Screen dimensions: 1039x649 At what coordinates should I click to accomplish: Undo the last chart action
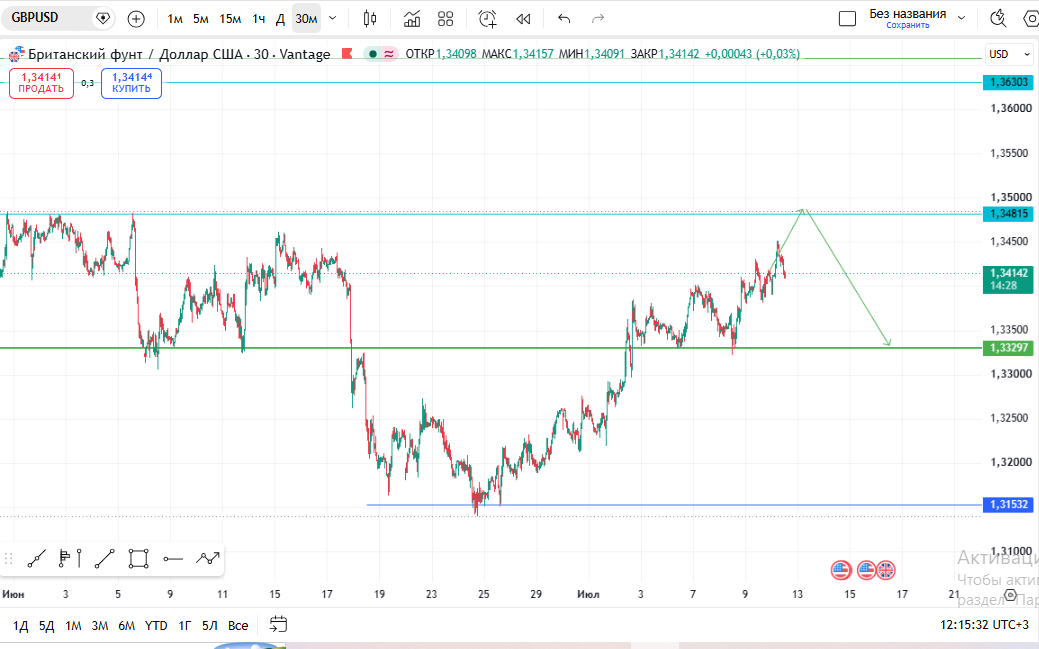tap(564, 19)
